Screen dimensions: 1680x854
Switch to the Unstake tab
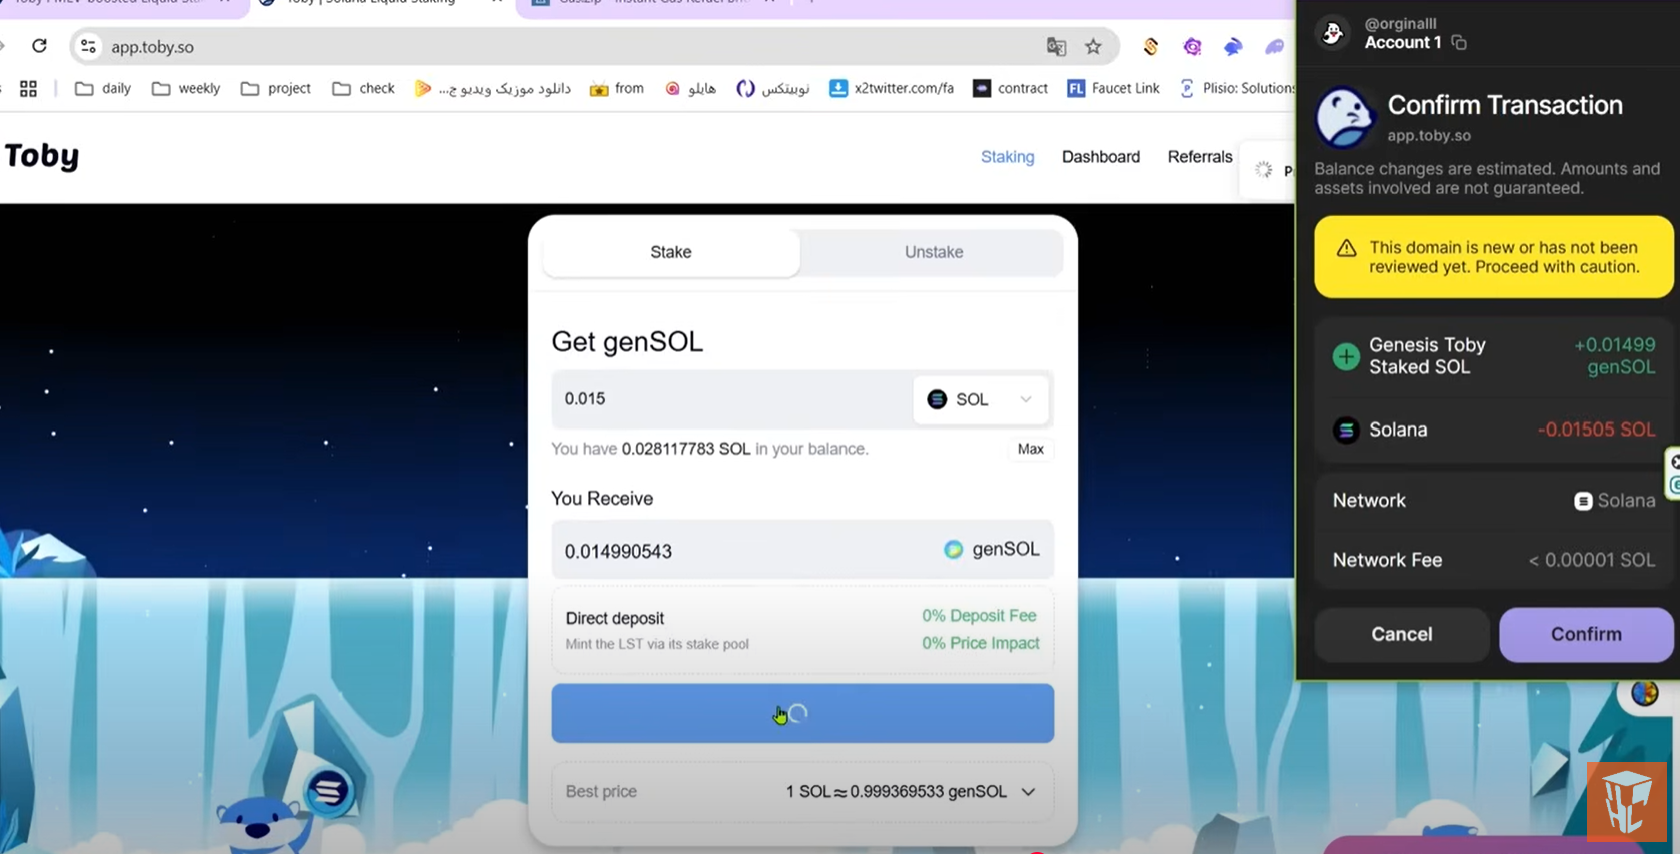[x=934, y=252]
